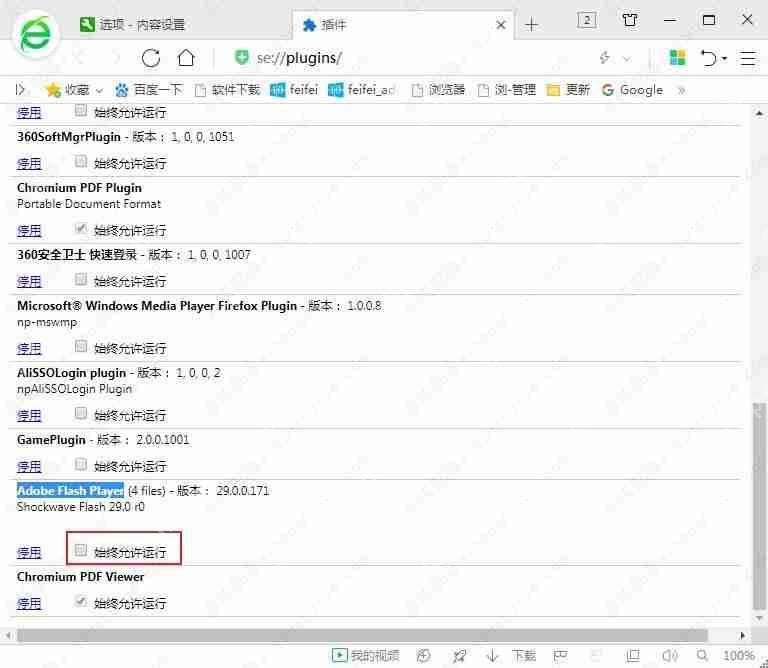Open the 百度一下 bookmark

[148, 90]
